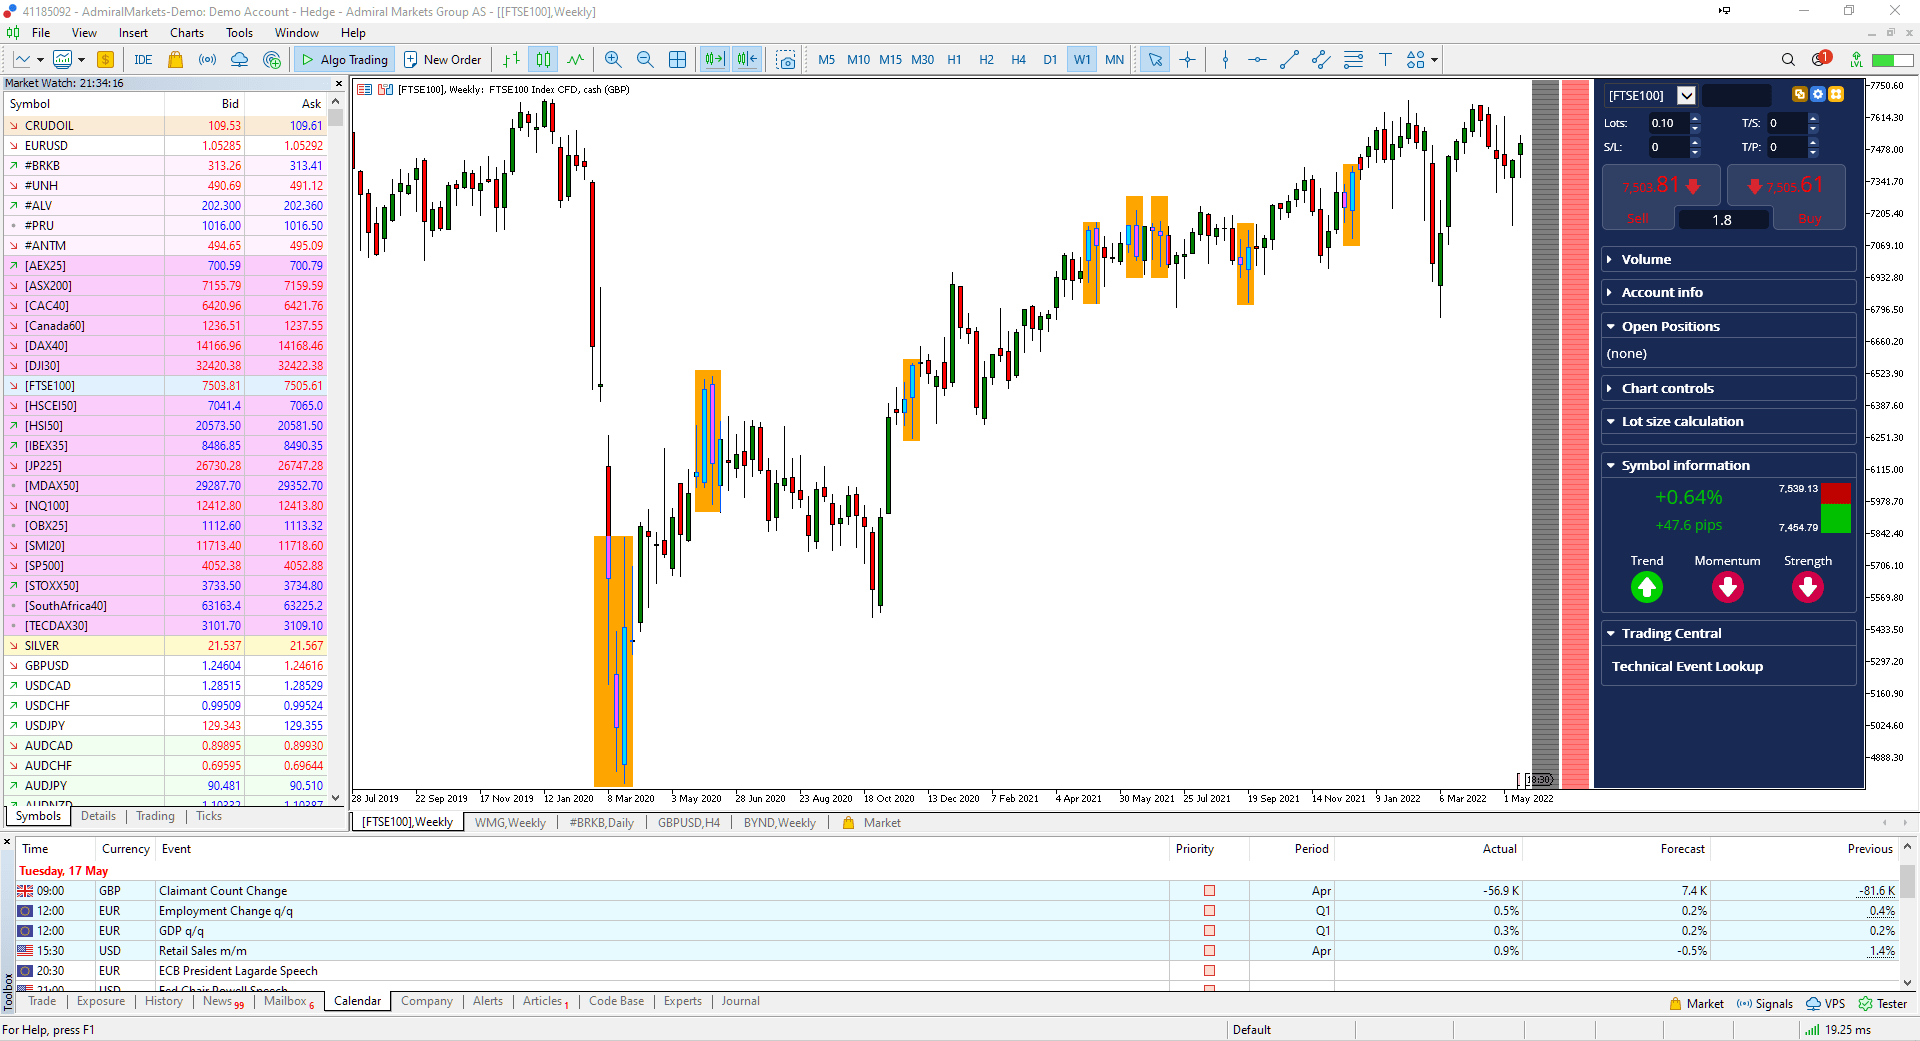Switch chart to bar chart display
The image size is (1920, 1041).
(511, 60)
